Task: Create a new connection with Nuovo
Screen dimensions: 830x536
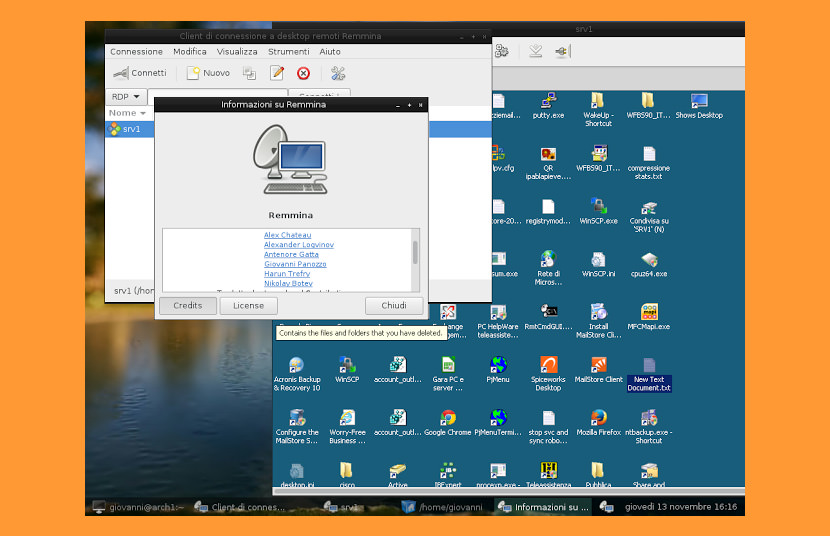Action: pyautogui.click(x=209, y=73)
